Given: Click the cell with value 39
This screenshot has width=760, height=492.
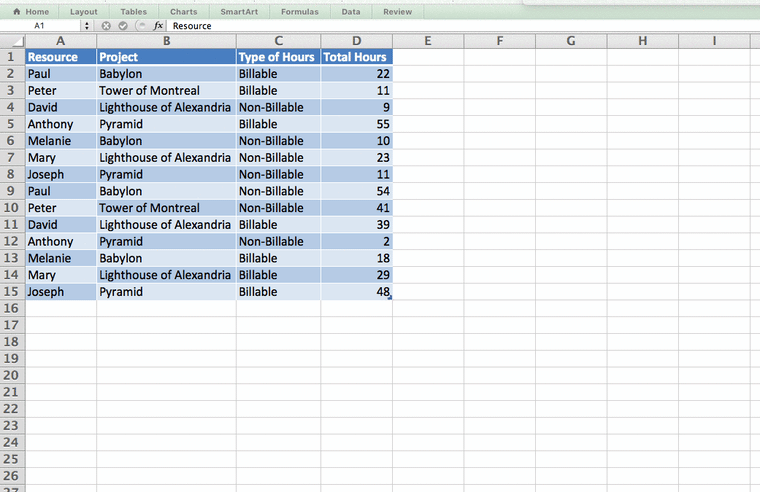Looking at the screenshot, I should pyautogui.click(x=356, y=225).
